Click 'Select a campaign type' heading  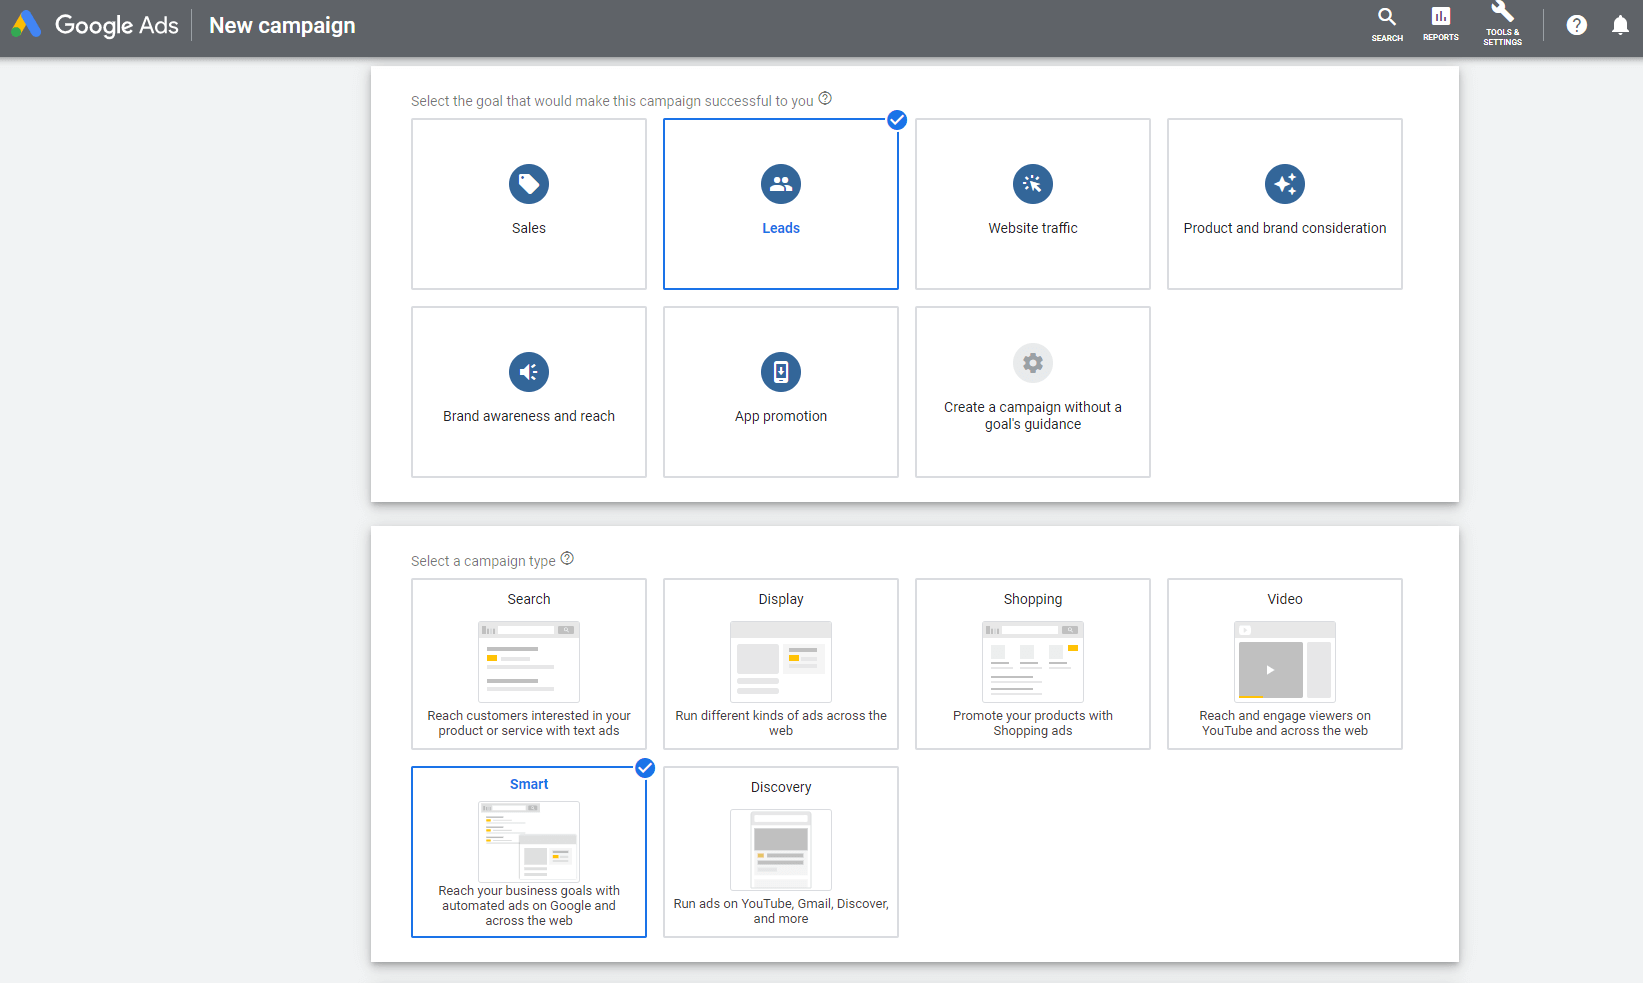(483, 561)
